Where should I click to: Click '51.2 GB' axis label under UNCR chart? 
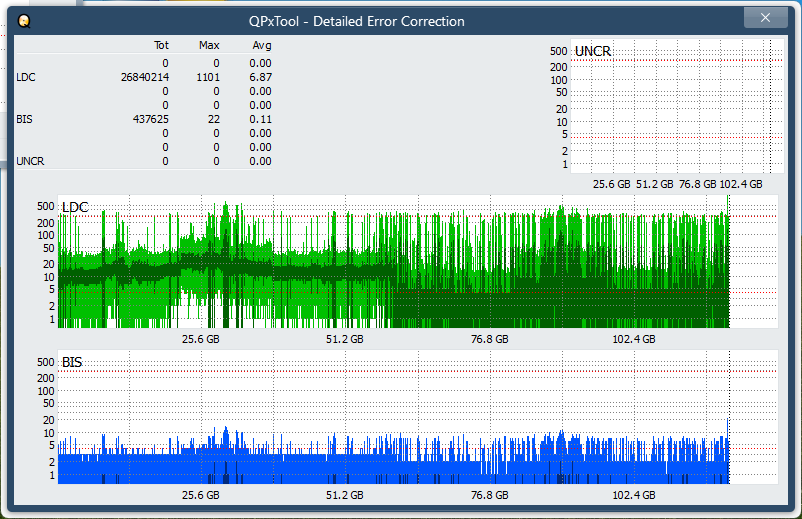654,184
